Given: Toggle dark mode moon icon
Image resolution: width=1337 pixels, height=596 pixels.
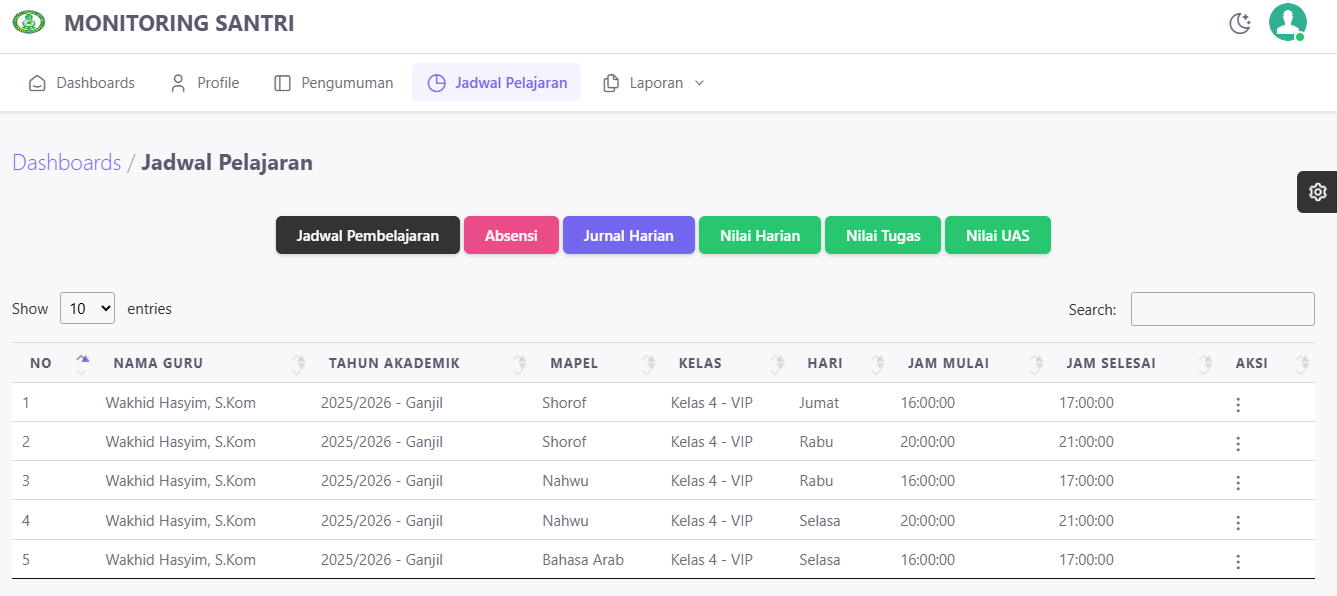Looking at the screenshot, I should click(x=1240, y=23).
